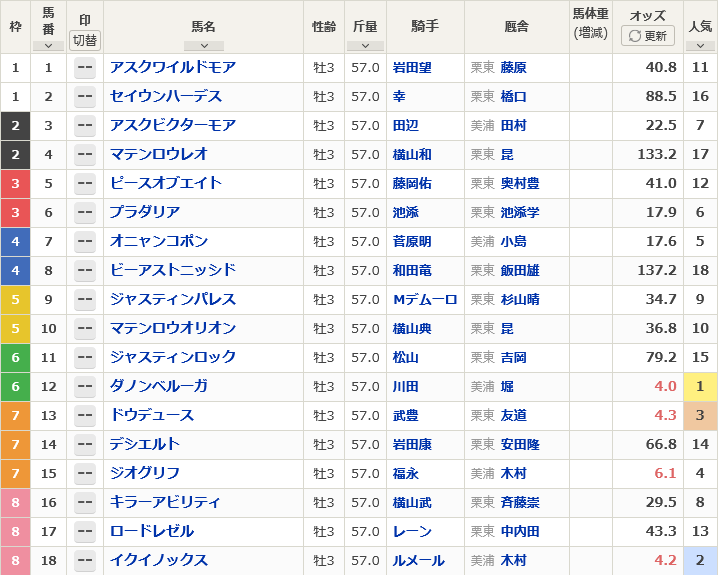This screenshot has width=718, height=575.
Task: Open trainer link 奥村豊
Action: [x=520, y=184]
